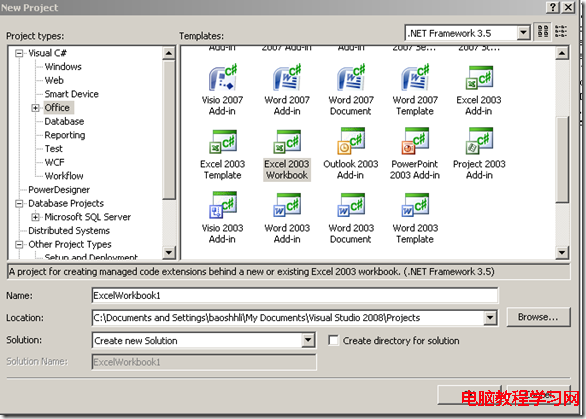
Task: Click the project types scrollbar thumb
Action: pyautogui.click(x=169, y=130)
